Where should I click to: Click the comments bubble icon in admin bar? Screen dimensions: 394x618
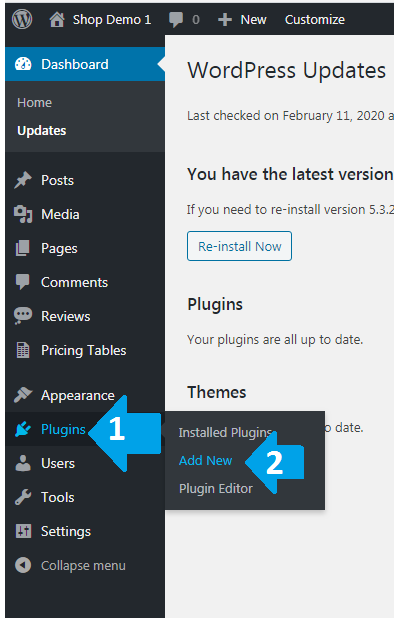click(x=176, y=19)
